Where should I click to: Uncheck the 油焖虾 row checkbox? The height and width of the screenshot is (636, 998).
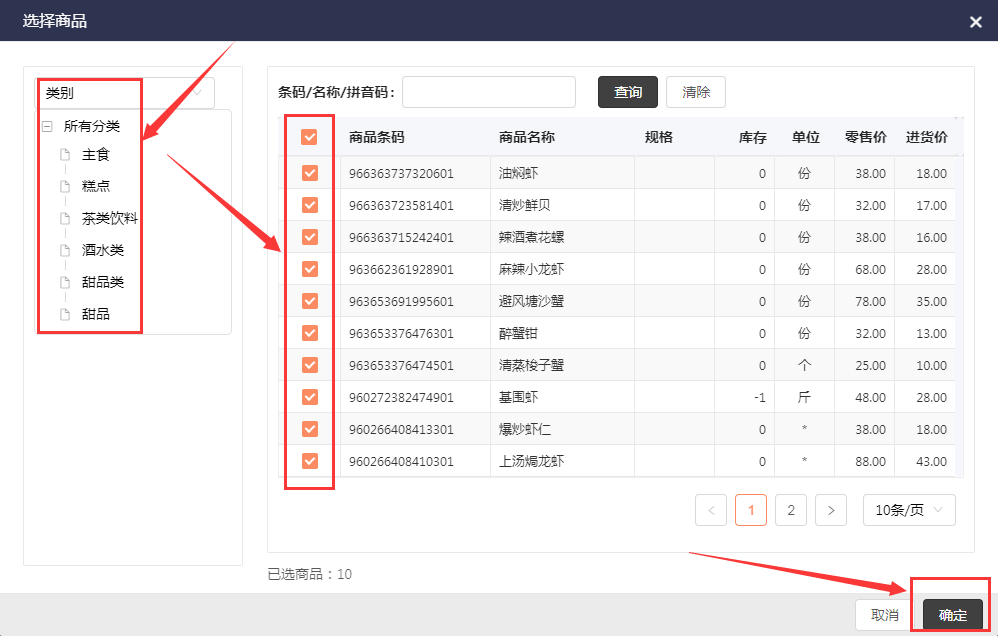tap(309, 173)
